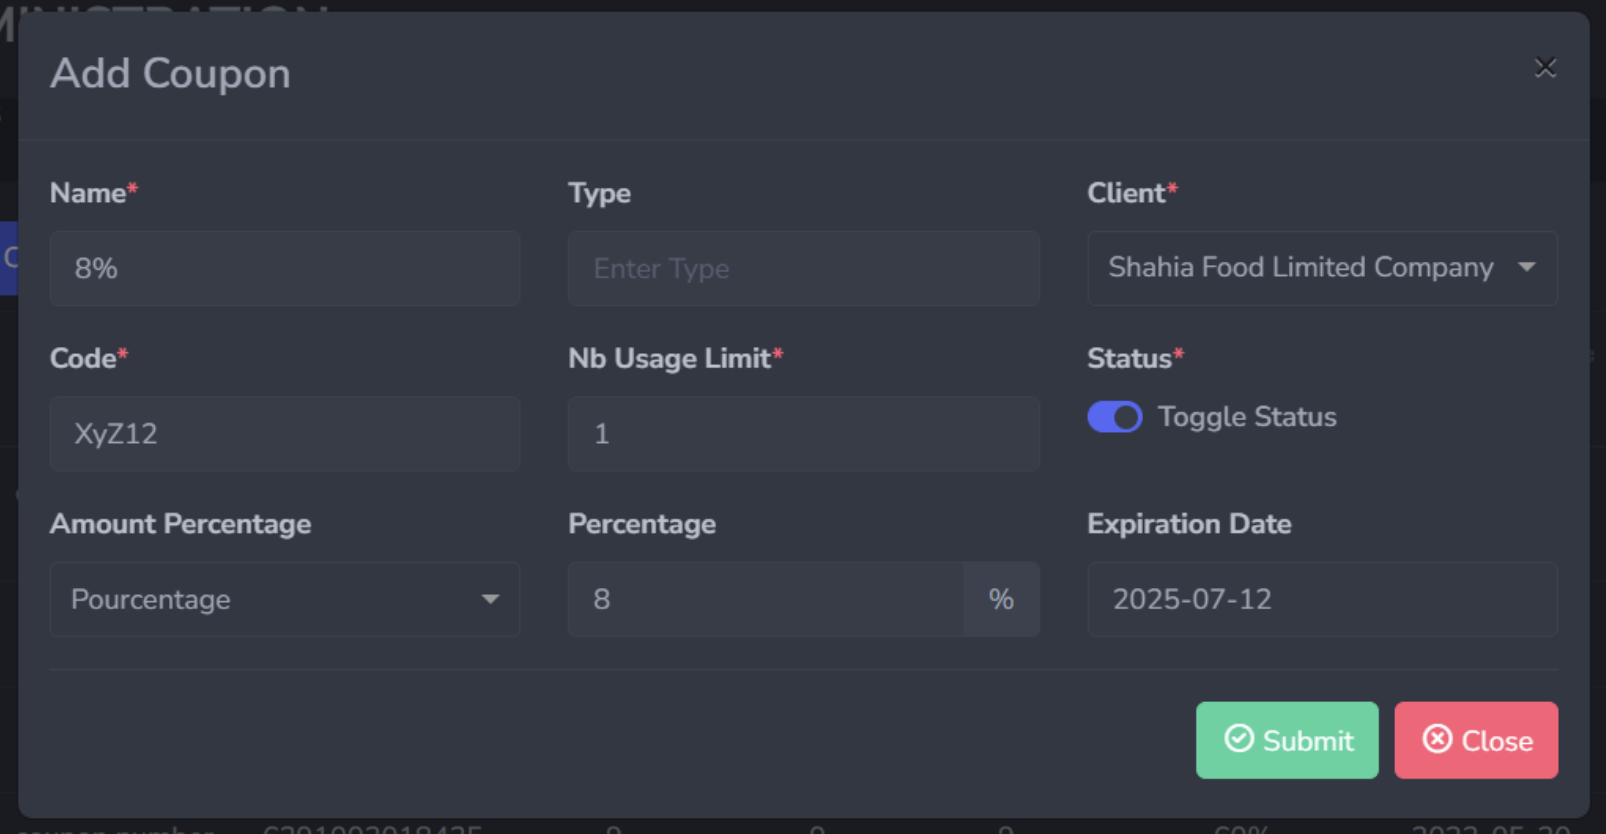Open the Client dropdown arrow
The width and height of the screenshot is (1606, 834).
point(1526,267)
